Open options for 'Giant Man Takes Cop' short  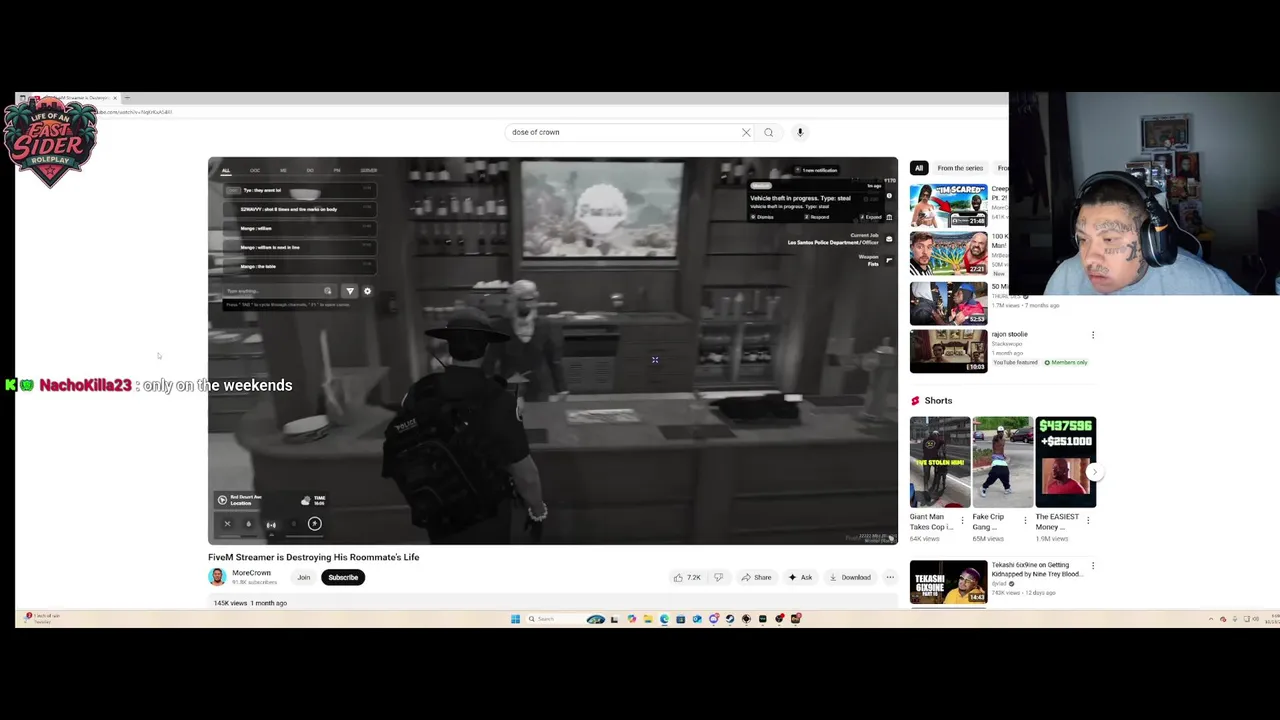click(x=962, y=520)
